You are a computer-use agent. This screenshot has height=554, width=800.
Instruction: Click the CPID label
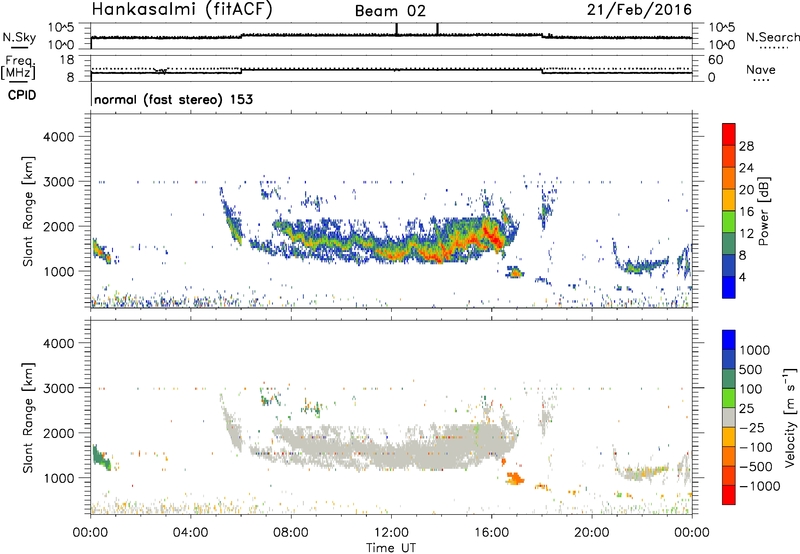(22, 95)
